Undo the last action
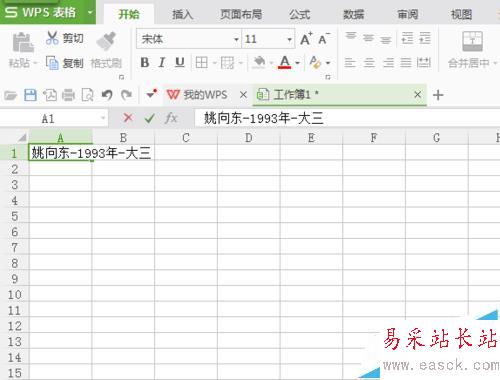 [x=107, y=95]
